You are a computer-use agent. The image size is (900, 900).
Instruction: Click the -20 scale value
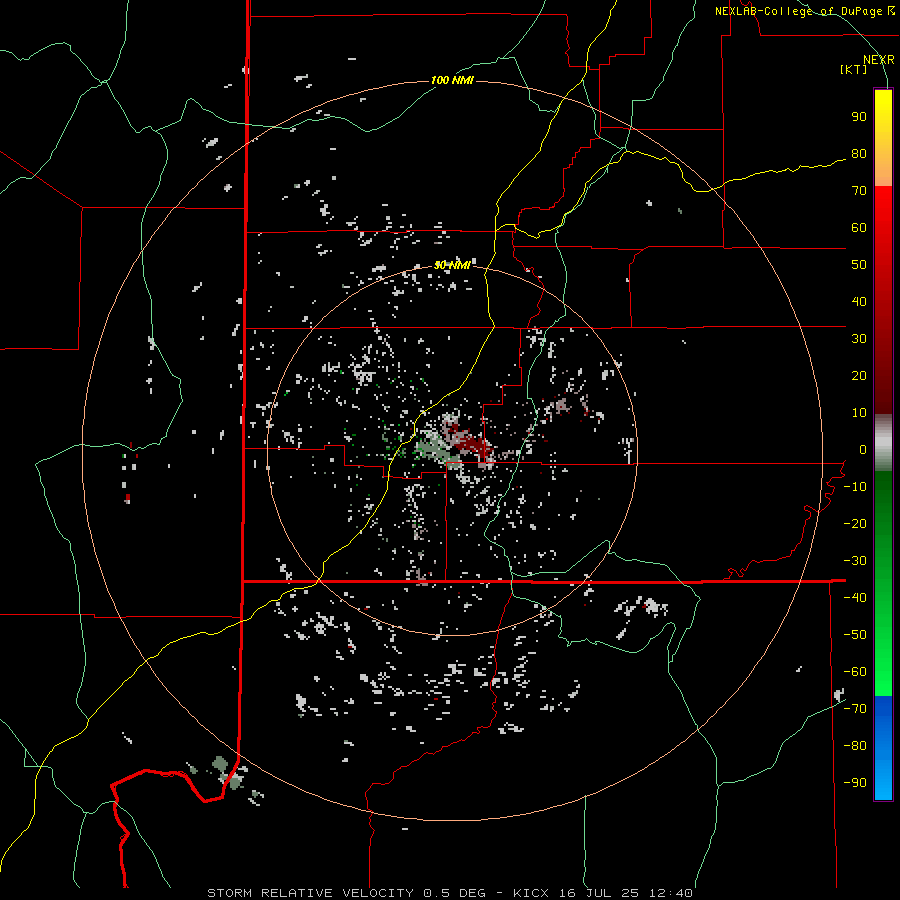click(x=855, y=523)
